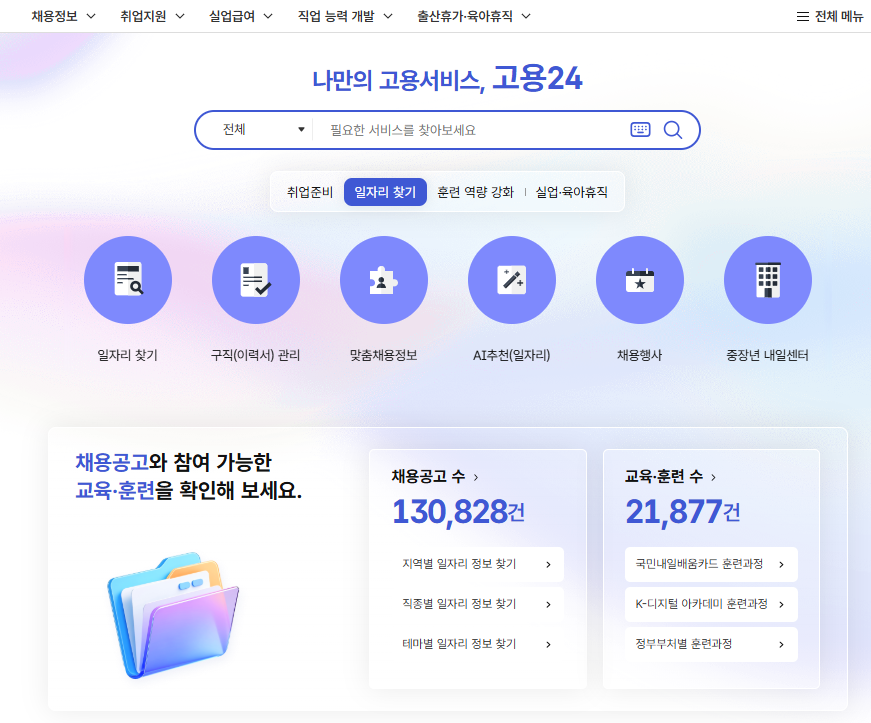Expand the 실업급여 menu

click(x=241, y=16)
